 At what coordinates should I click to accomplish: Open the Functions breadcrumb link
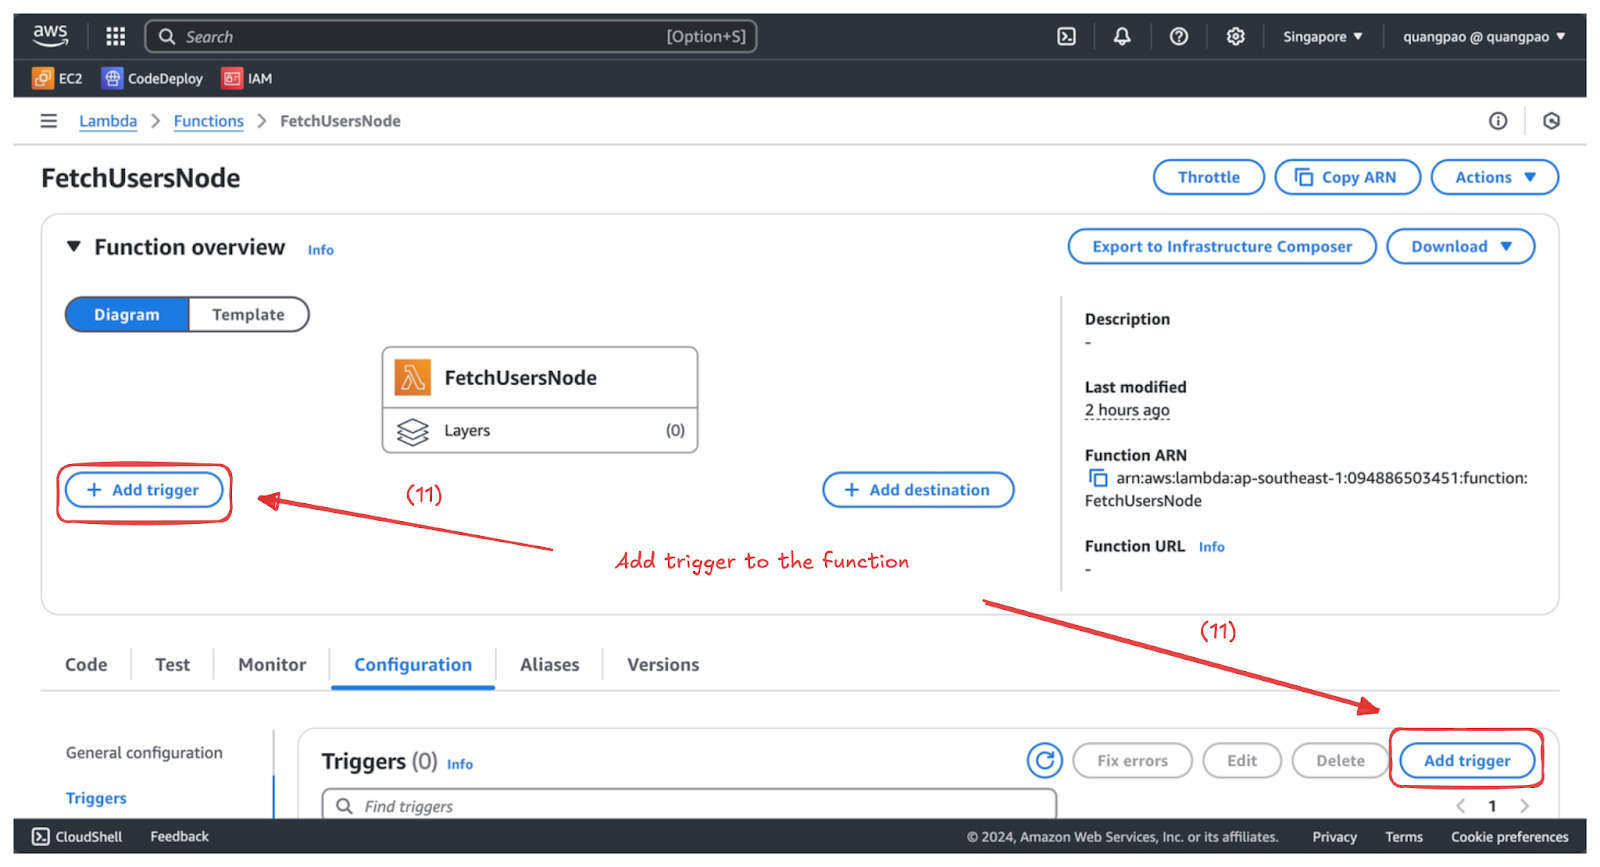209,121
